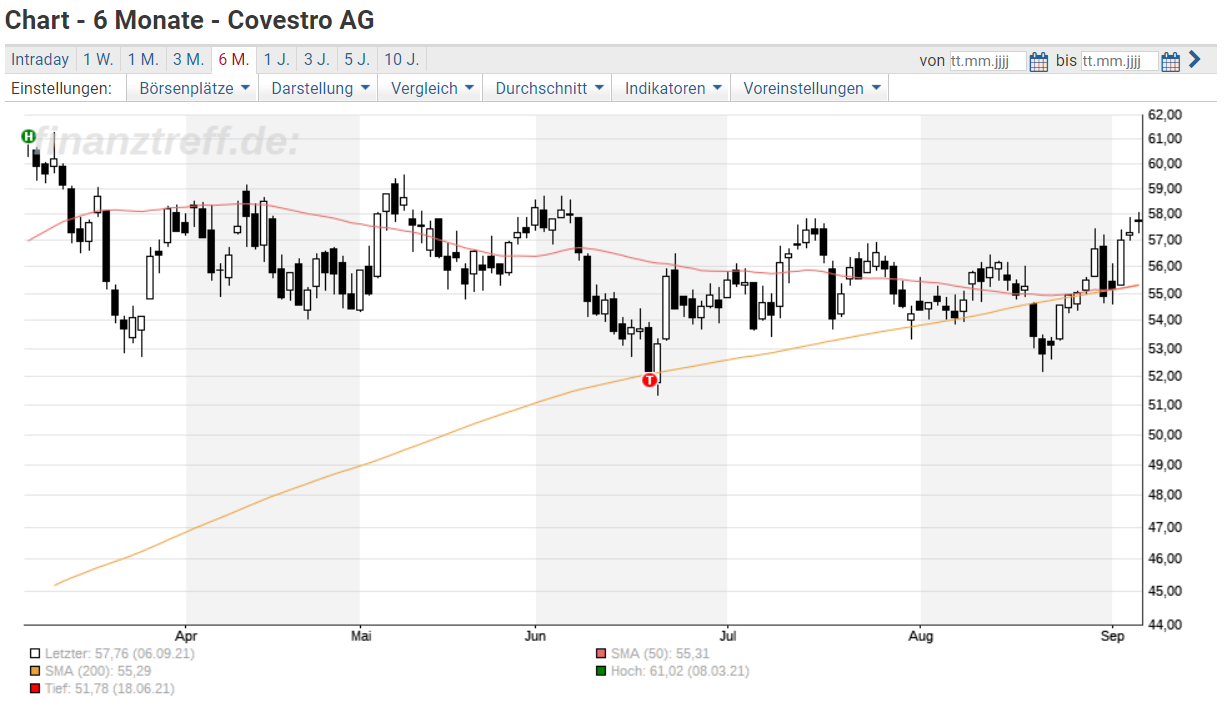1224x710 pixels.
Task: Open the Darstellung dropdown
Action: (320, 88)
